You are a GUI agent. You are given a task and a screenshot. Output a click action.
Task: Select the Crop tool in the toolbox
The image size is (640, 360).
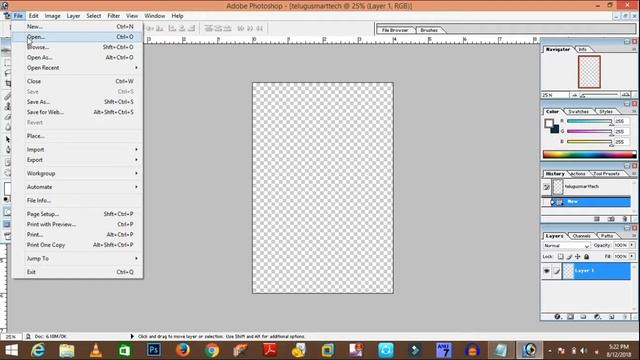(8, 84)
